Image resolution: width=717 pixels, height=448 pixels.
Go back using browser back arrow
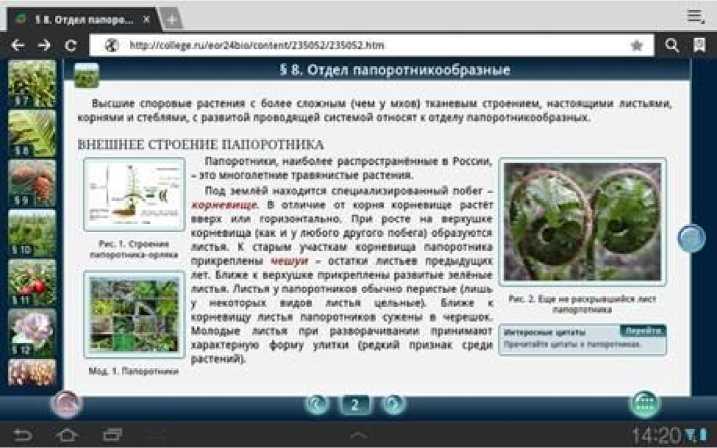[17, 45]
